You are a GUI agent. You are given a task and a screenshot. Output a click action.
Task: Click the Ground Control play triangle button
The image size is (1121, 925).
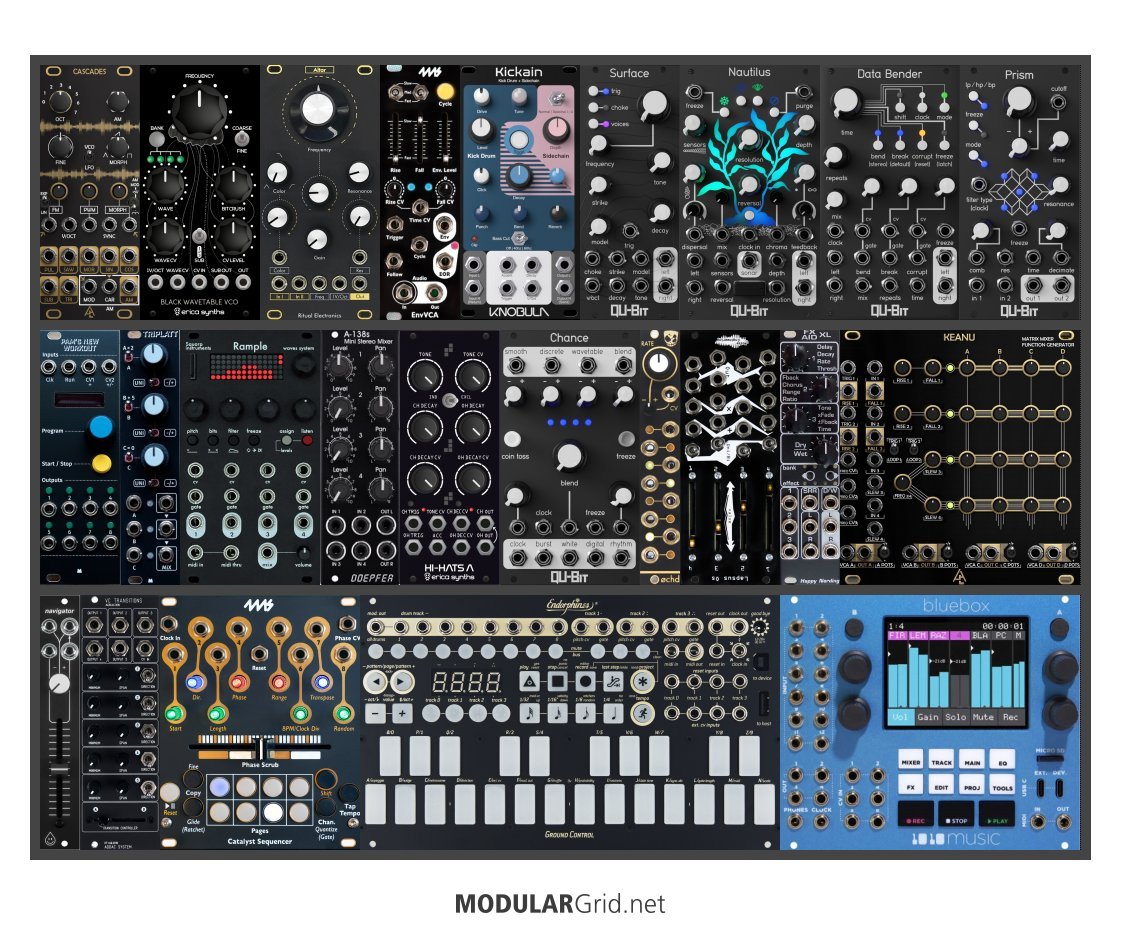[528, 681]
